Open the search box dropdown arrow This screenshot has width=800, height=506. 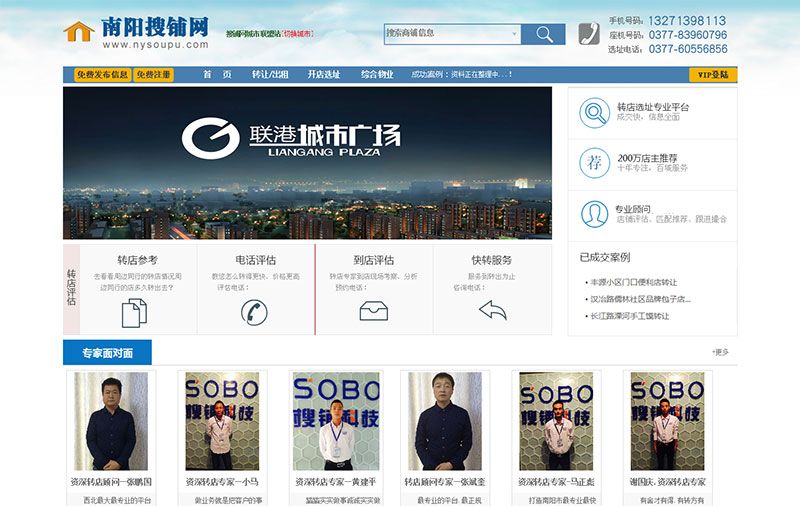point(514,34)
